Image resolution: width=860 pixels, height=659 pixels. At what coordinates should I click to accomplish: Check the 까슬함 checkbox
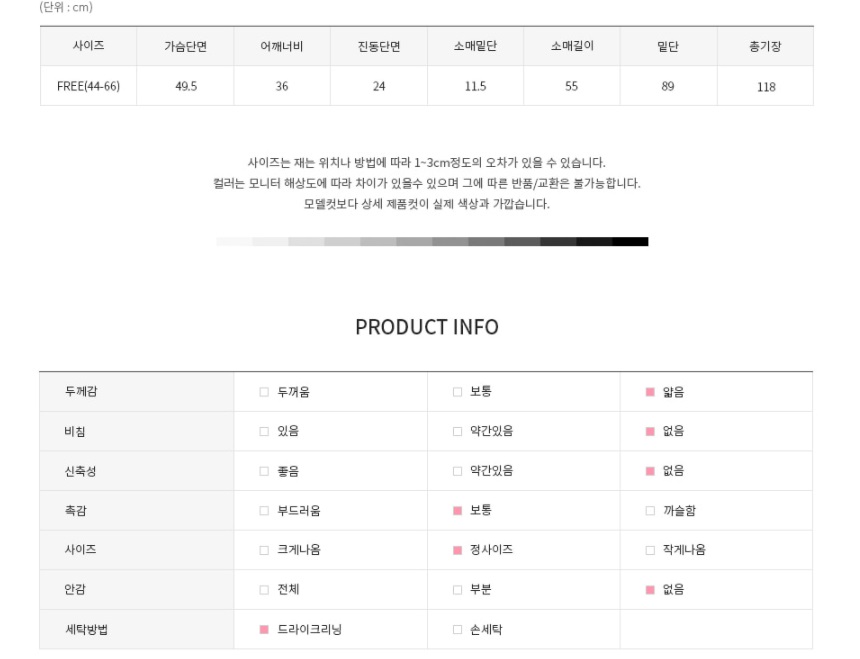click(x=650, y=511)
